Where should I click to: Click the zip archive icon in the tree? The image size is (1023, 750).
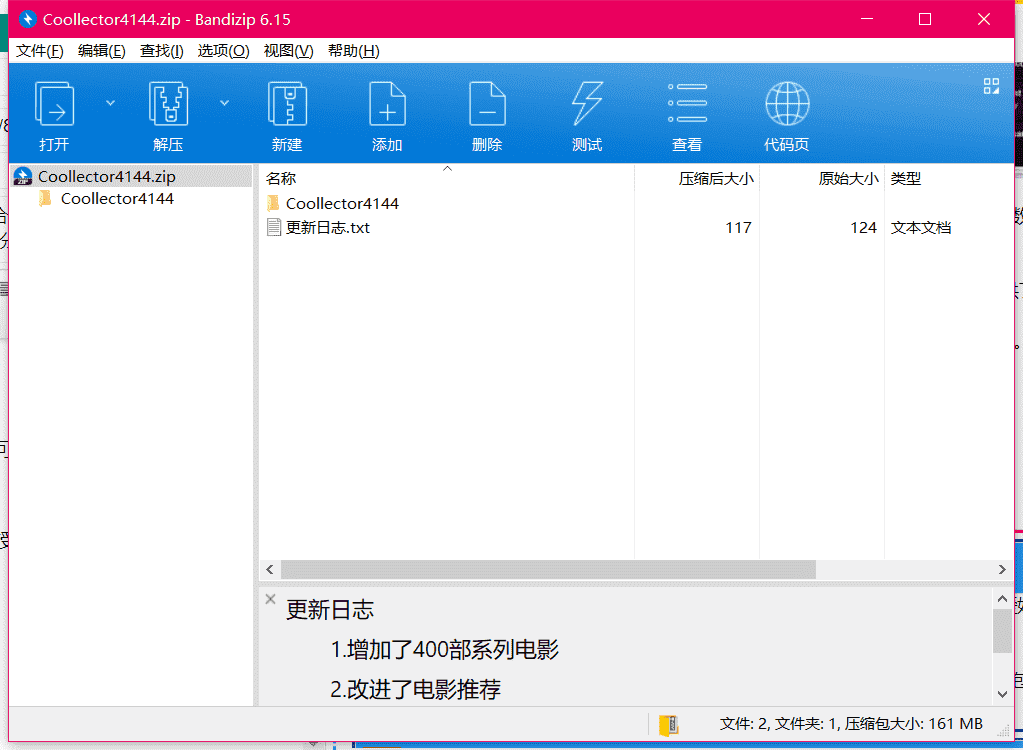[23, 176]
